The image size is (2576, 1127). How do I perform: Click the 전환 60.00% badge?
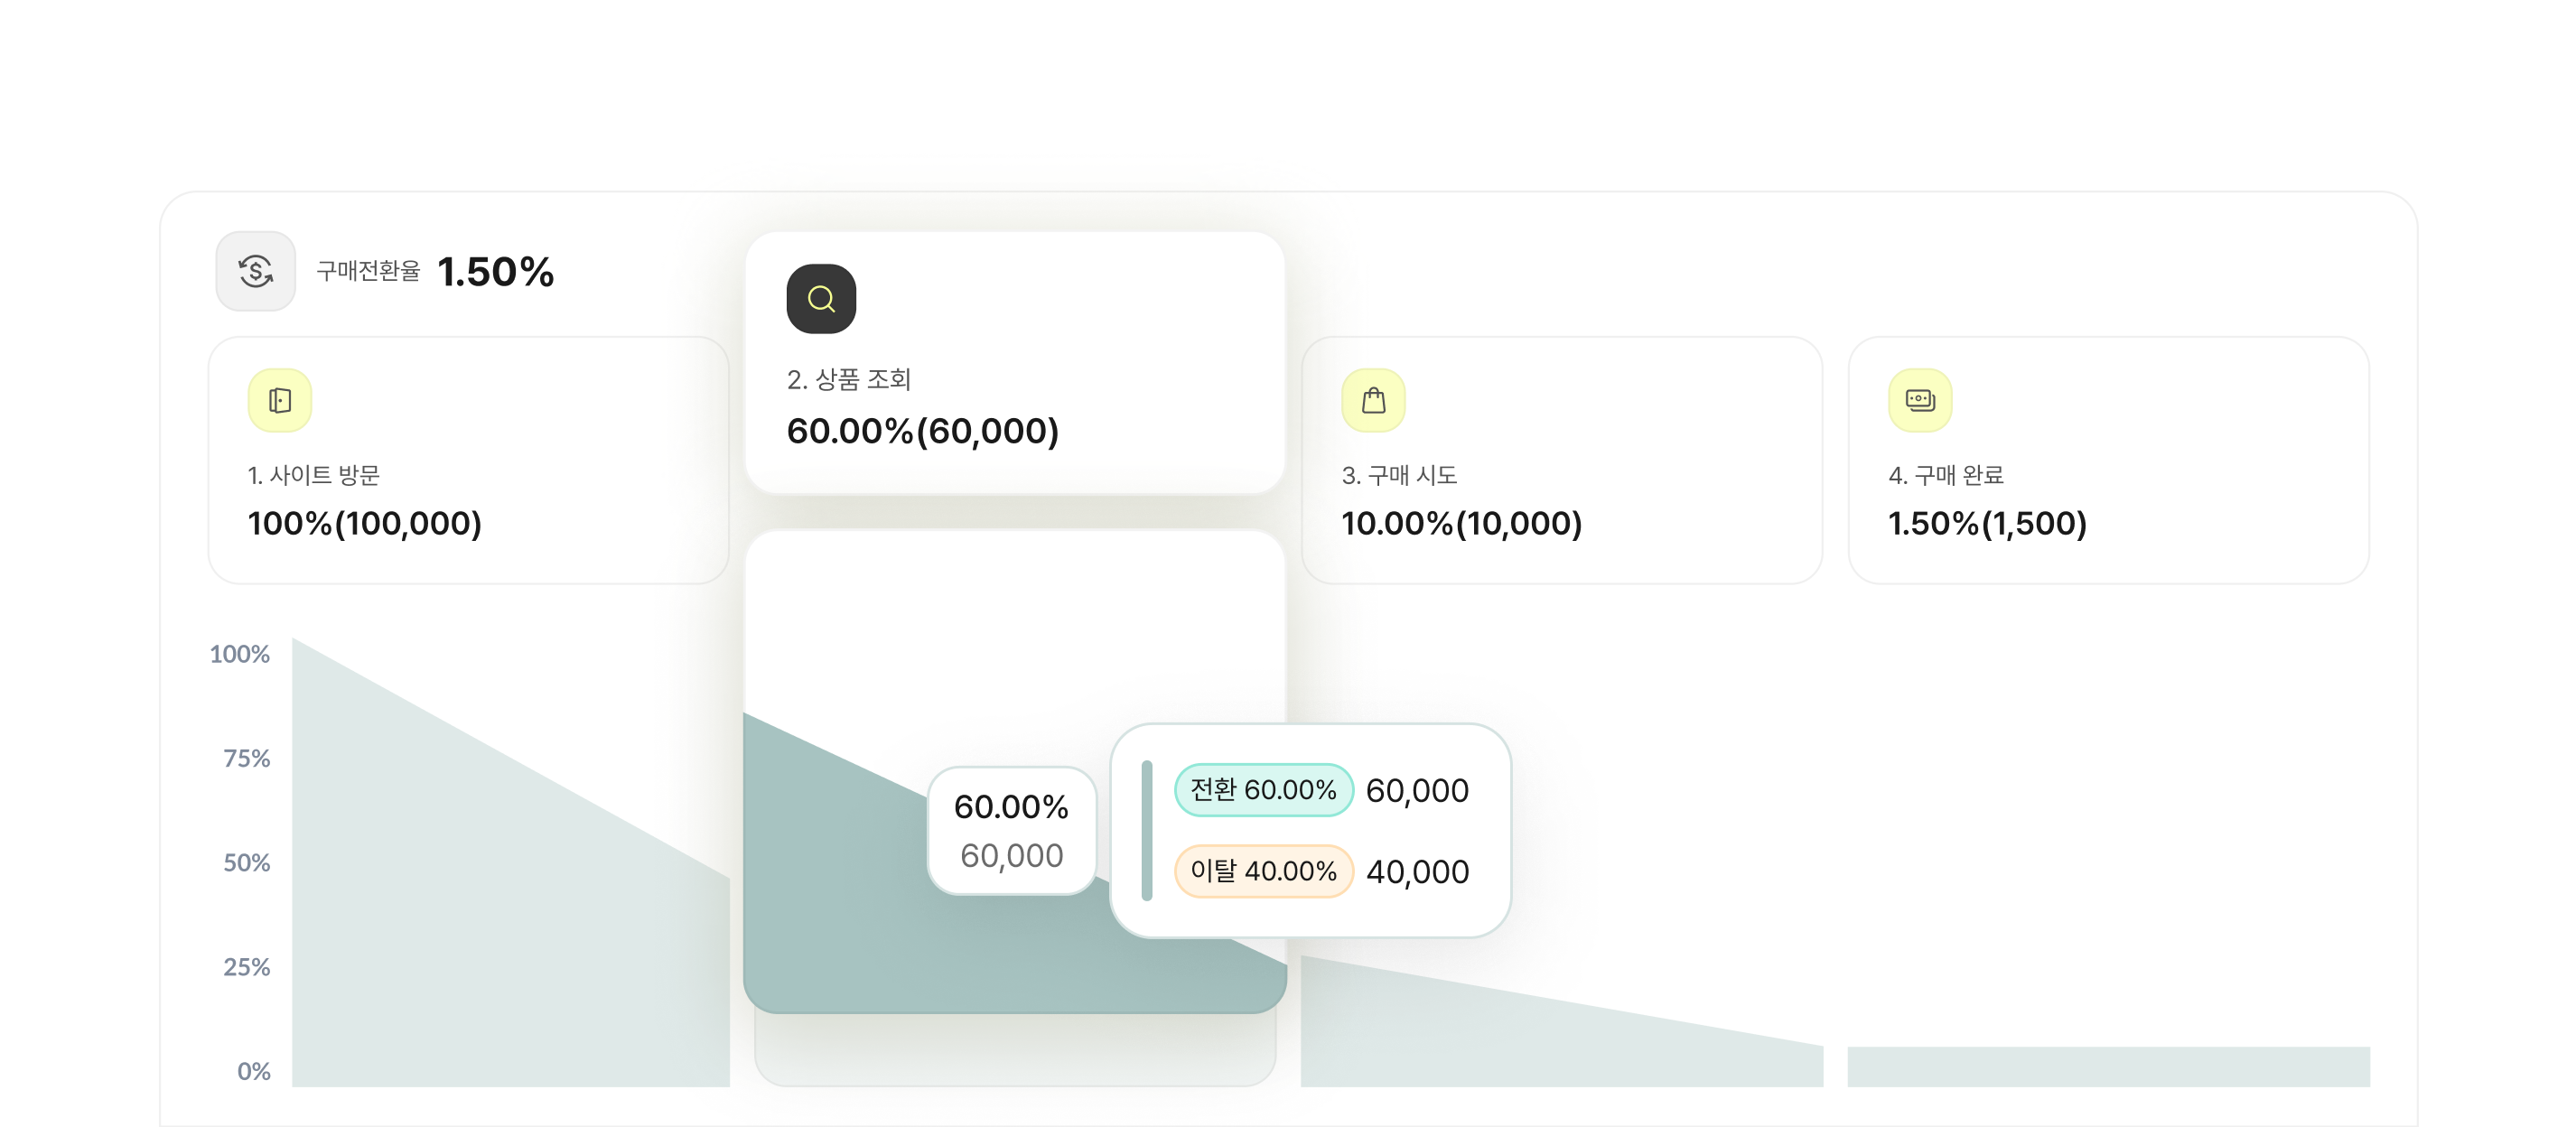[x=1263, y=790]
